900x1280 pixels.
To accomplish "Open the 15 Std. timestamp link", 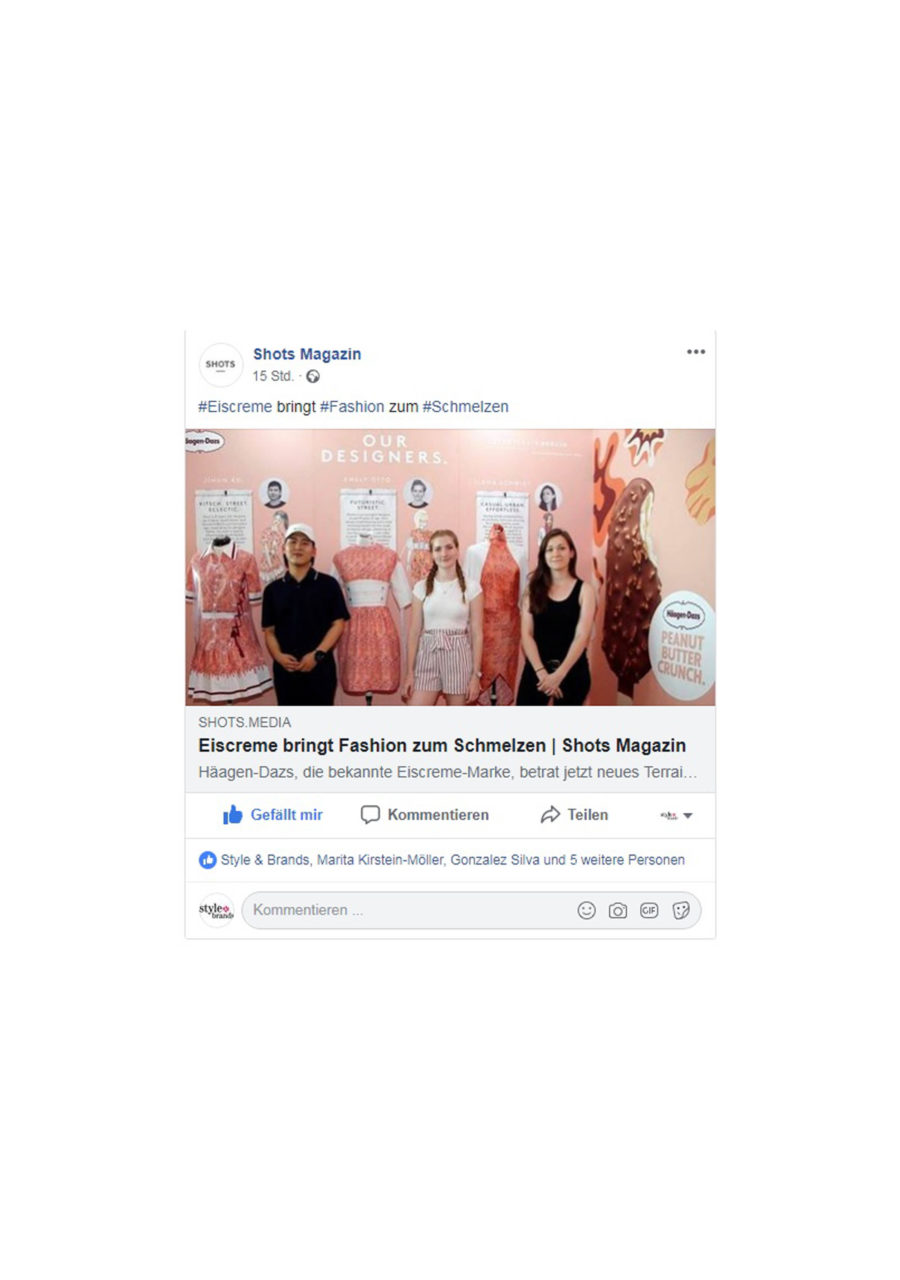I will click(273, 377).
